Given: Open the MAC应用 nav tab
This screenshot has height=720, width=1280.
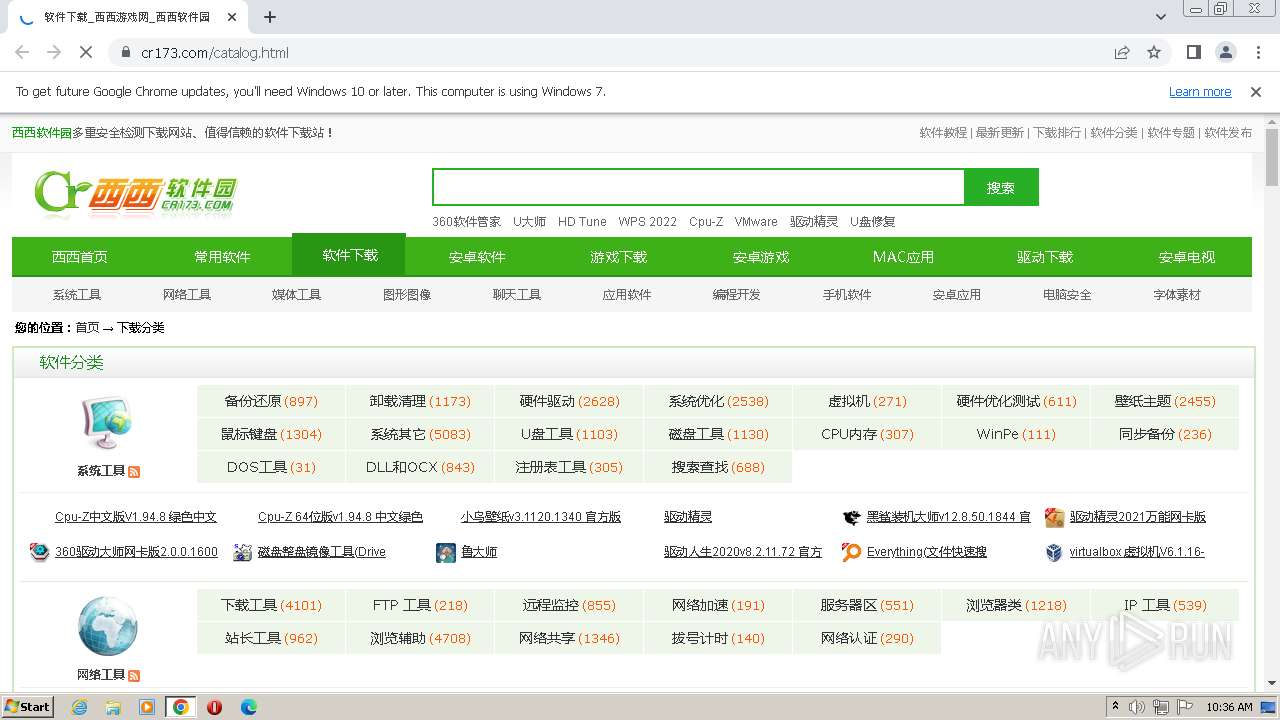Looking at the screenshot, I should pos(903,257).
